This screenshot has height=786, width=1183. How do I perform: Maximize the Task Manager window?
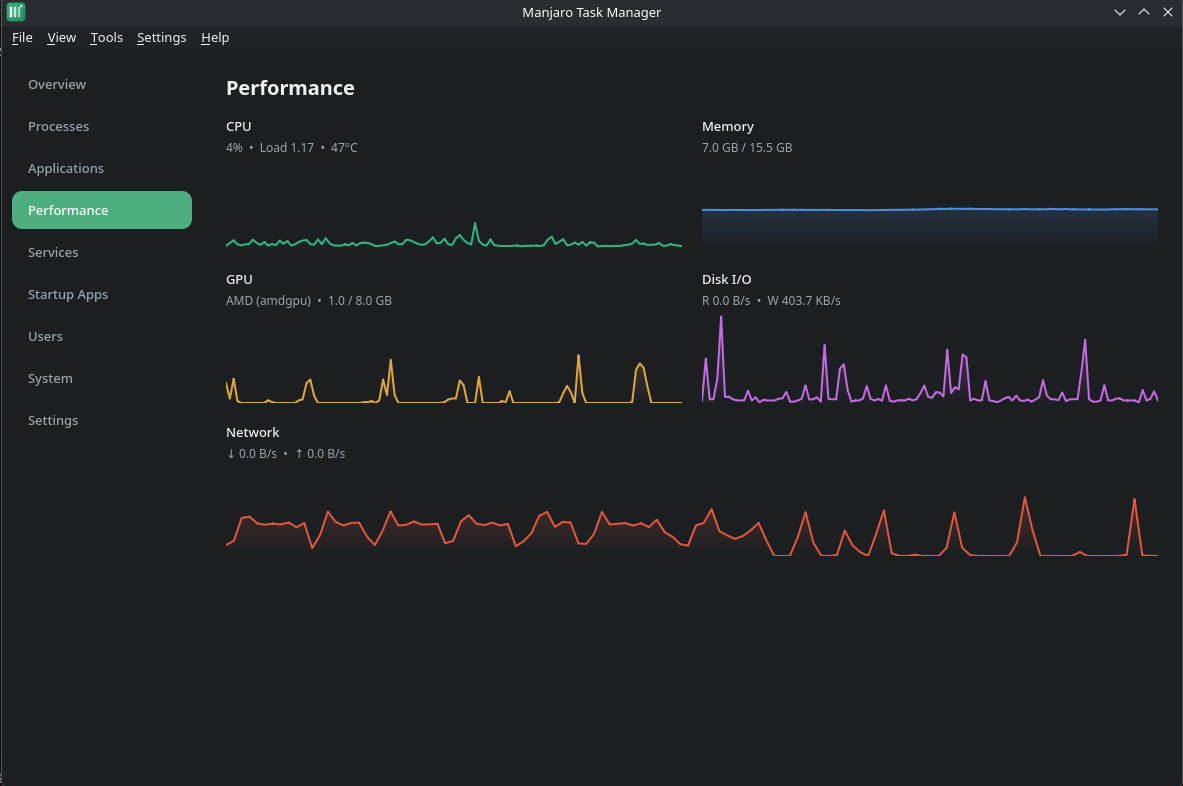tap(1145, 12)
